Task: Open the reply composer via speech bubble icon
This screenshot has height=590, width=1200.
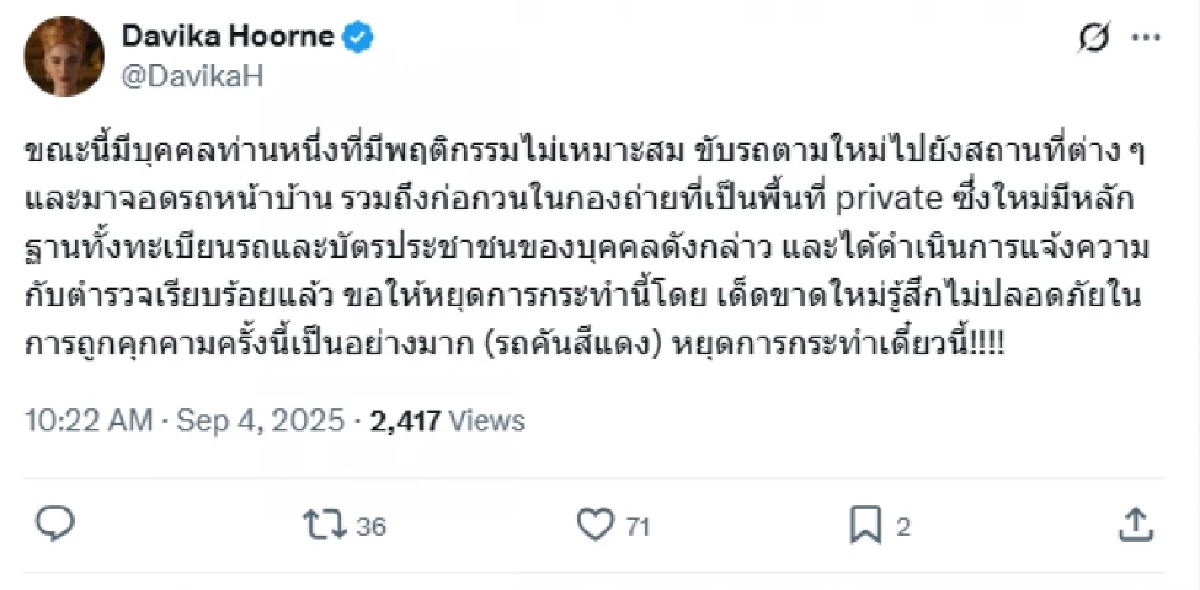Action: [x=55, y=520]
